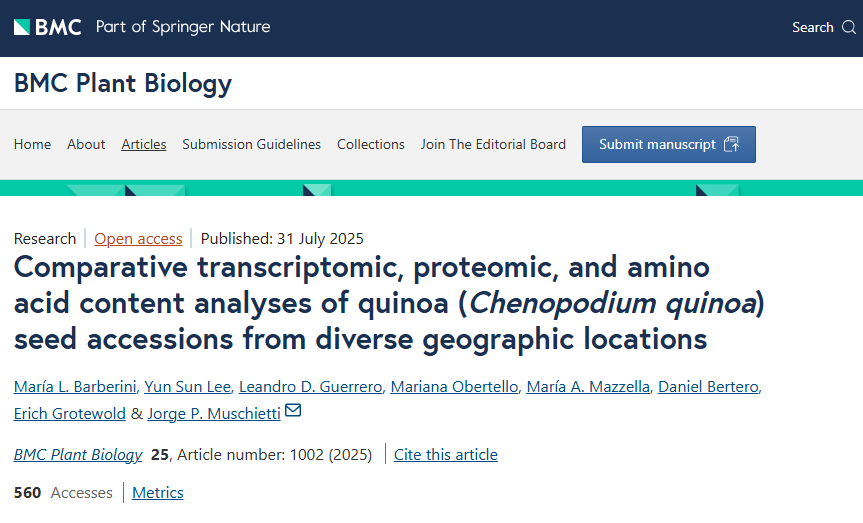Screen dimensions: 863x523
Task: View the article Metrics link
Action: pyautogui.click(x=158, y=492)
